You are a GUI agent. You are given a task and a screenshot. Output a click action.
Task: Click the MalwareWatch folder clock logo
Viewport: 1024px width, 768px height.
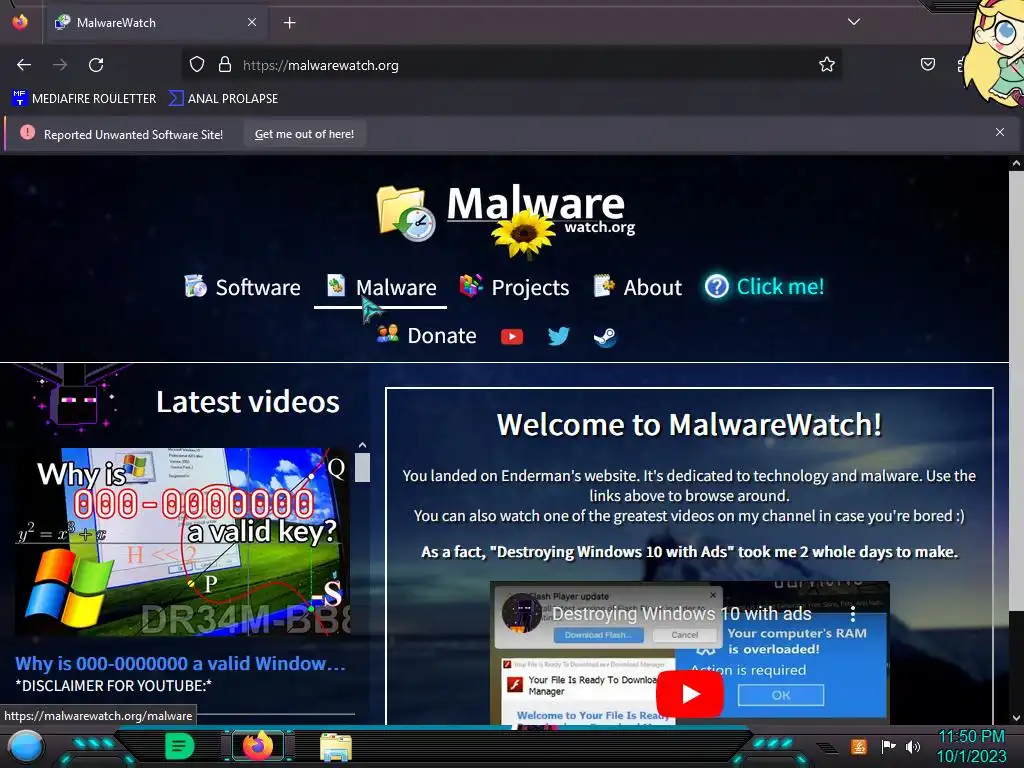click(x=406, y=213)
